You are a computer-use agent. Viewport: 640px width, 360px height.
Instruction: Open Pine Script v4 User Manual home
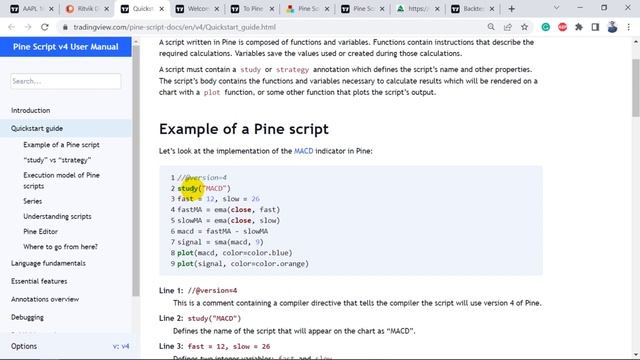pyautogui.click(x=66, y=47)
